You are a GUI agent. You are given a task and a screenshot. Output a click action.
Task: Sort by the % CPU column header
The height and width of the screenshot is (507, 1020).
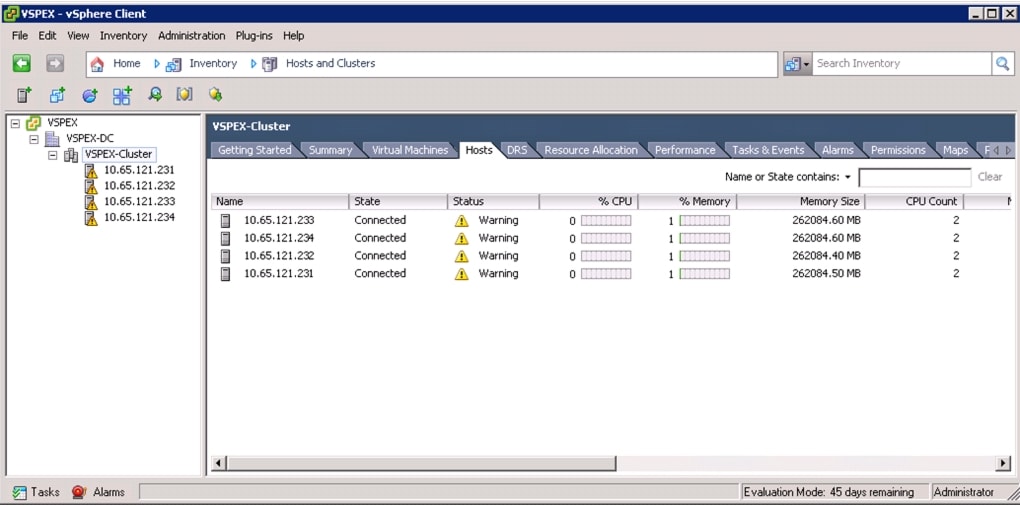click(588, 202)
